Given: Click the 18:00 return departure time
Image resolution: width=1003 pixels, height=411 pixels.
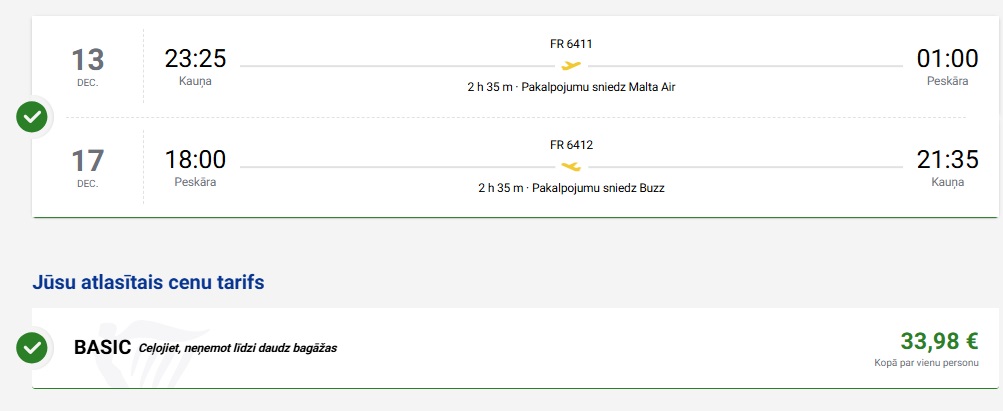Looking at the screenshot, I should (x=195, y=159).
